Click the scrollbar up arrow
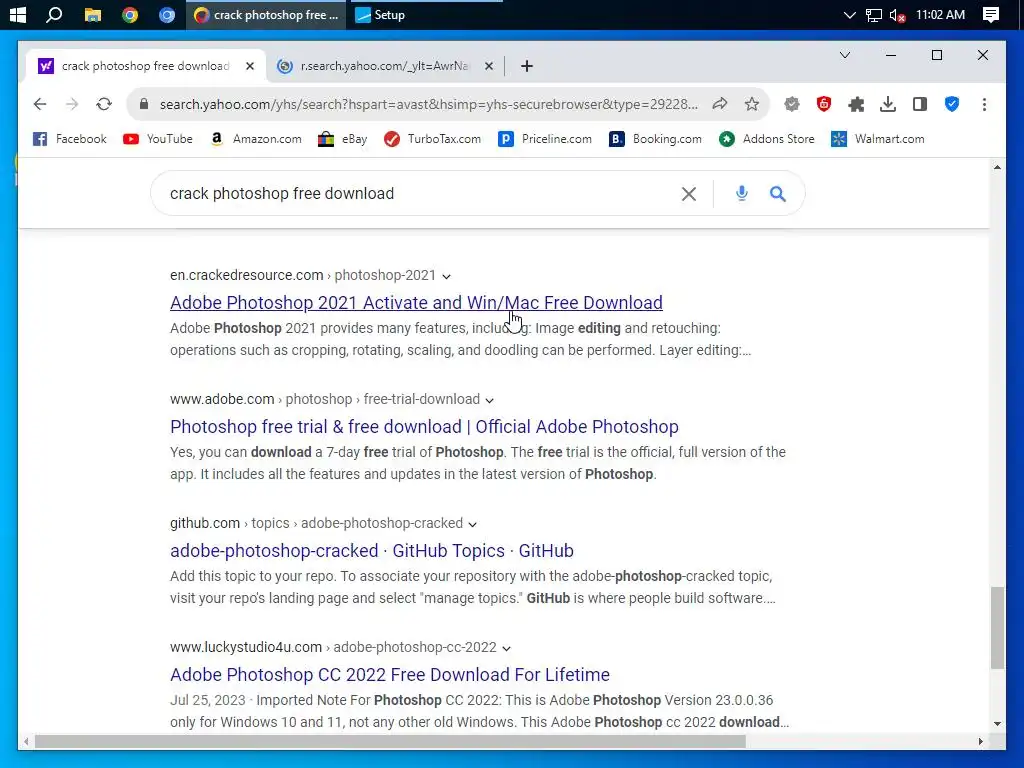The height and width of the screenshot is (768, 1024). tap(997, 167)
